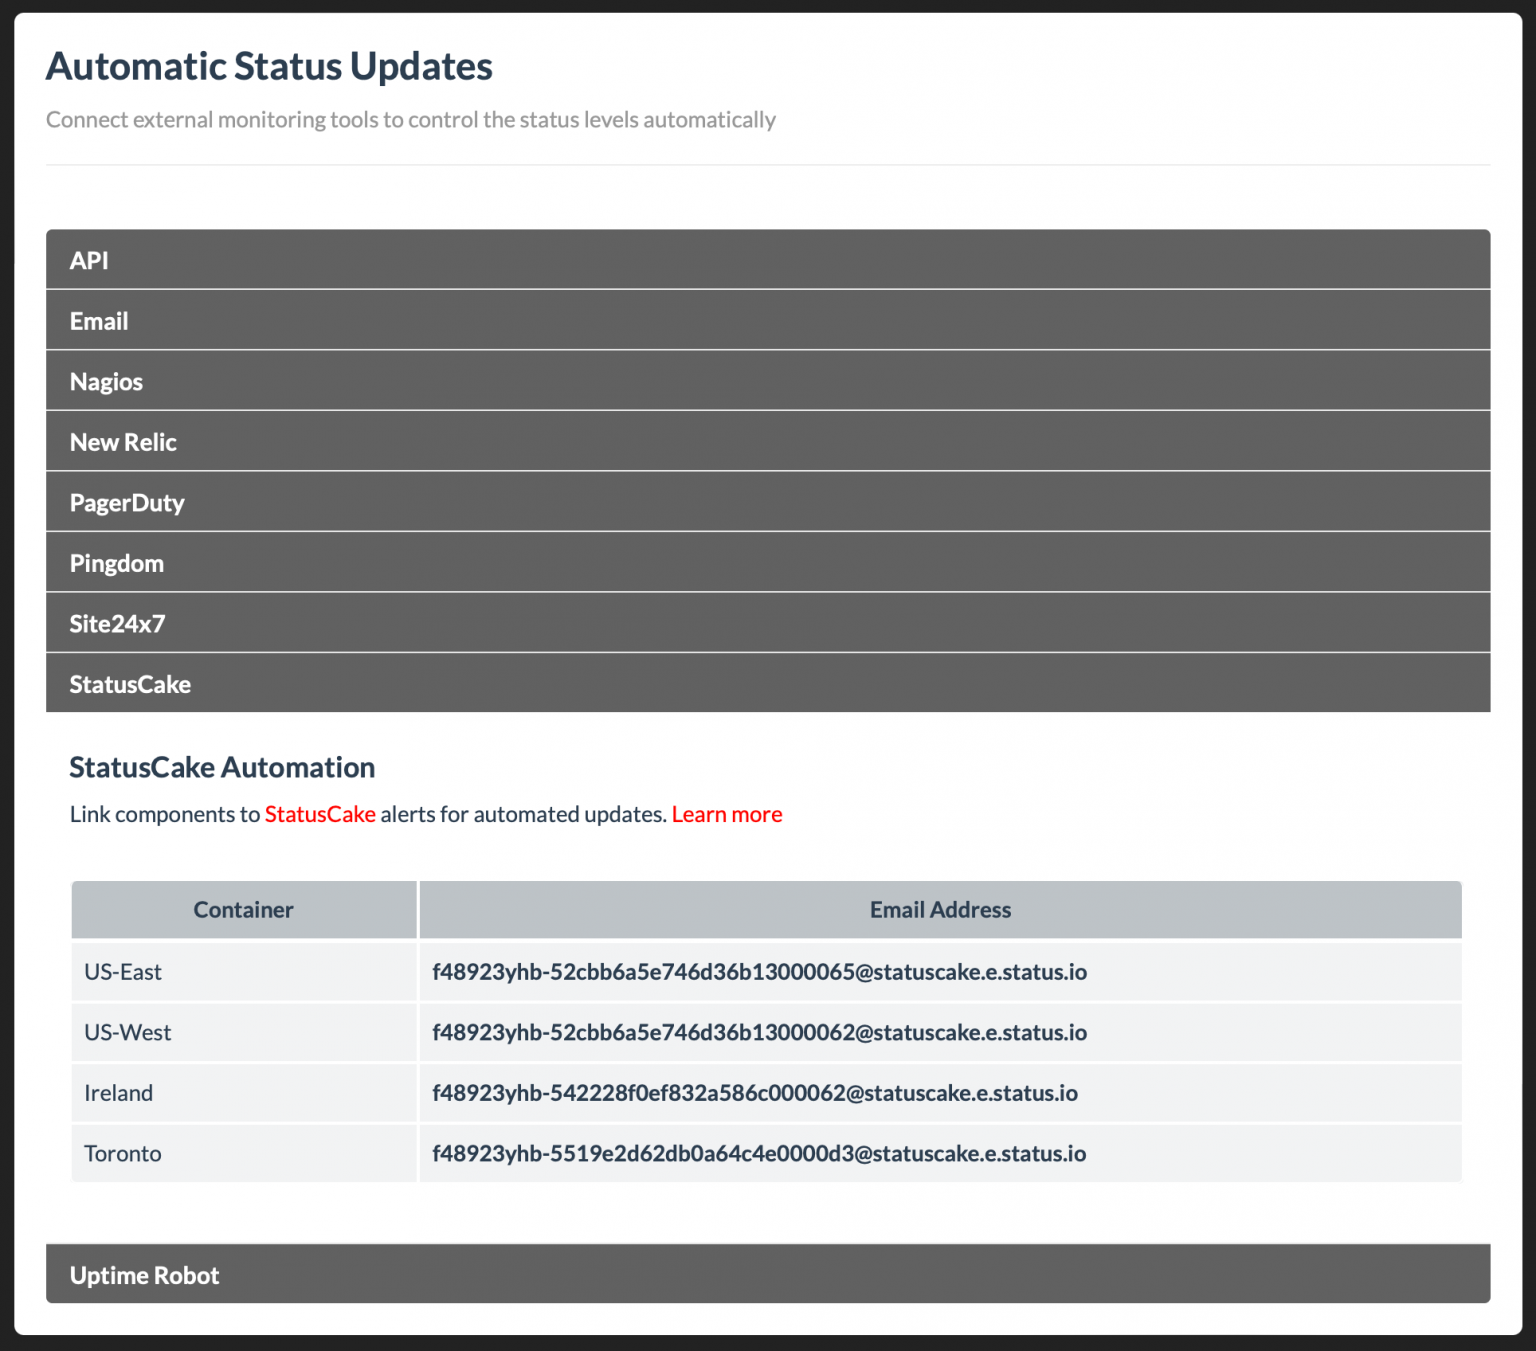
Task: Click the StatusCake Automation heading
Action: (x=221, y=767)
